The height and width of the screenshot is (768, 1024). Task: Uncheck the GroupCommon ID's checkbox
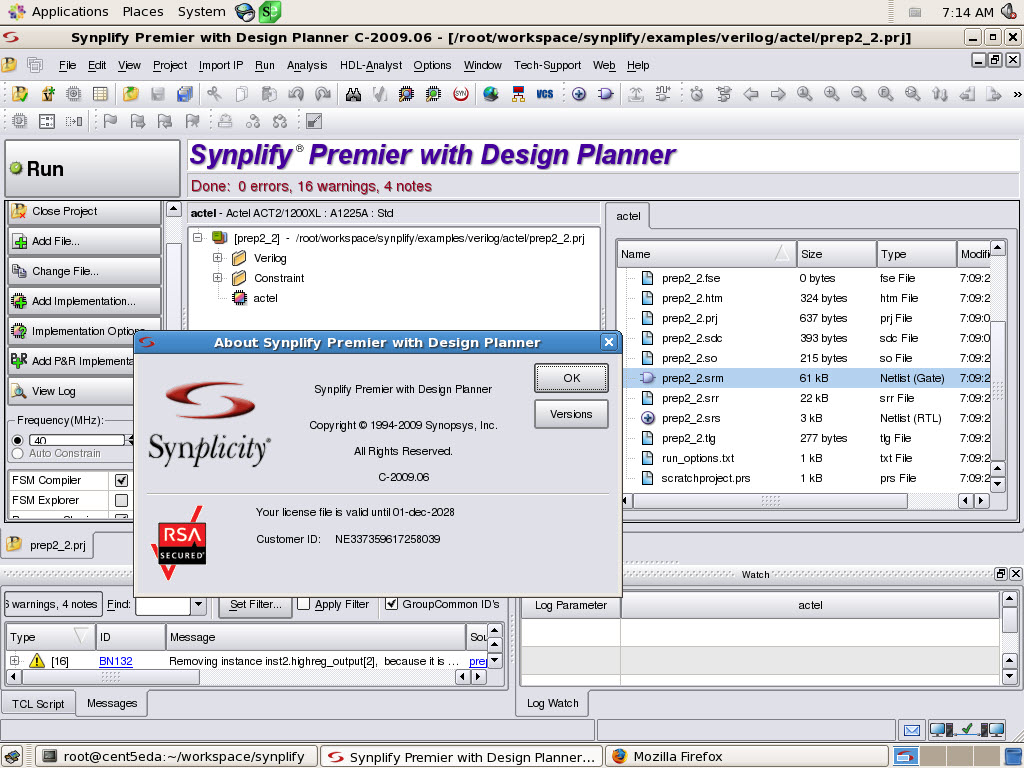[x=391, y=604]
